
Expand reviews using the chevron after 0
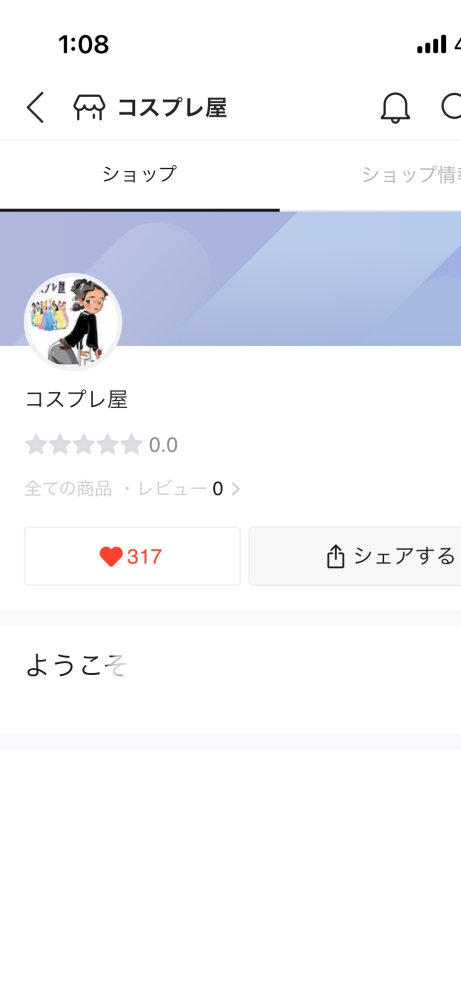[x=236, y=489]
